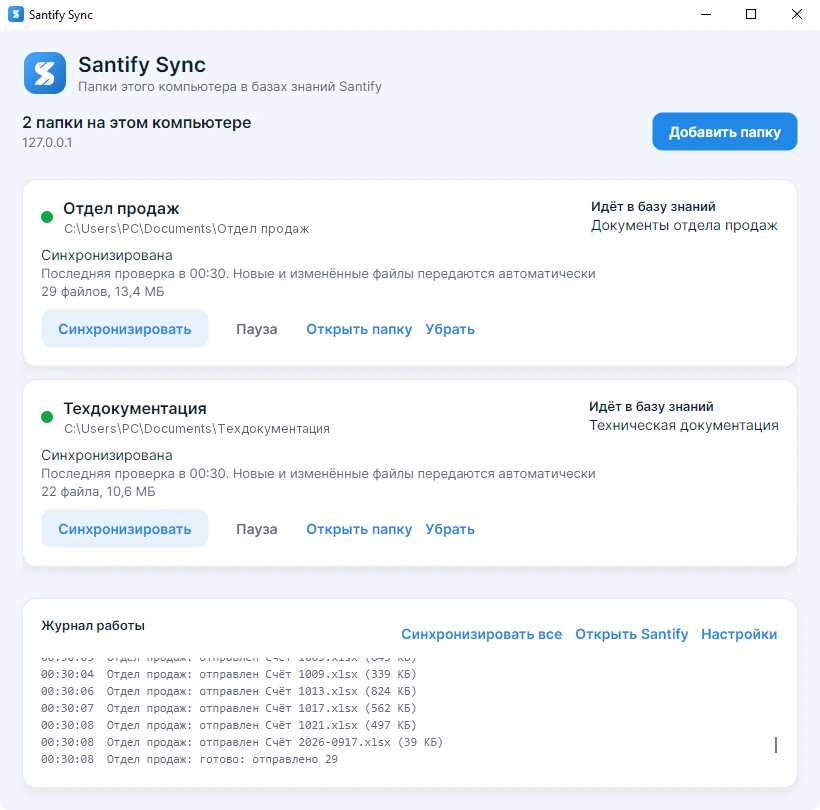Sync the Отдел продаж folder with Синхронизировать
Viewport: 820px width, 810px height.
tap(124, 329)
